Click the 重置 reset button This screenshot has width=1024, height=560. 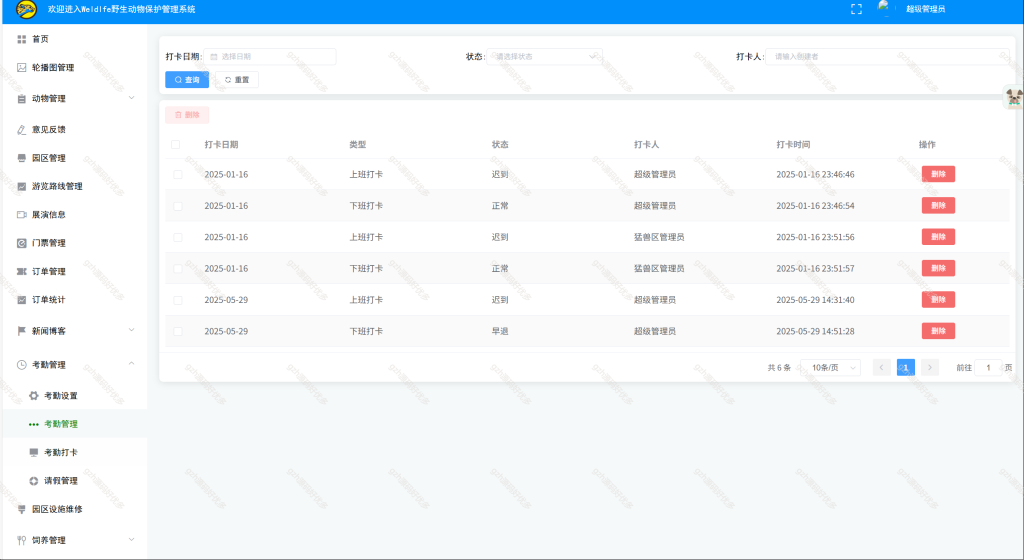pyautogui.click(x=237, y=80)
